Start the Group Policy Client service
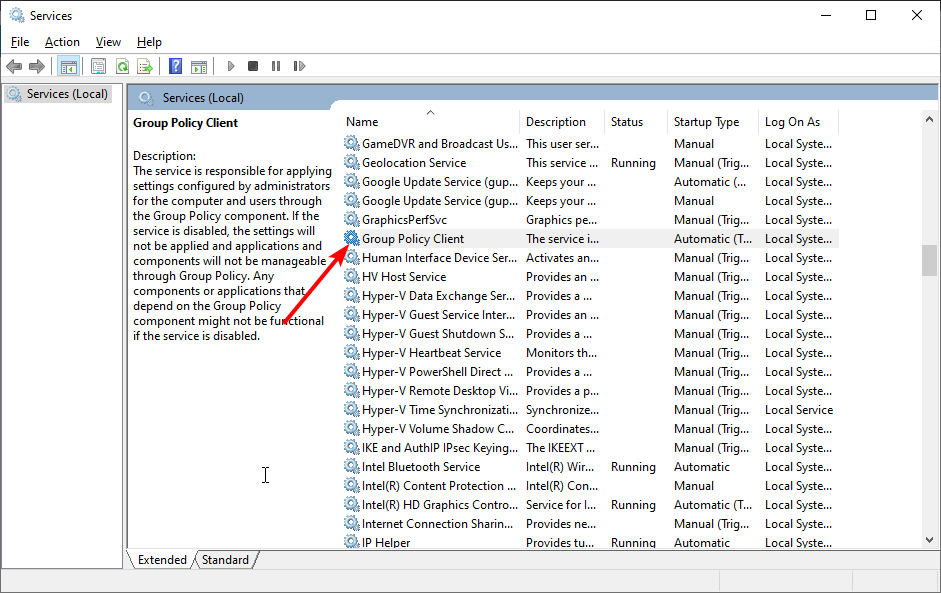 click(231, 65)
